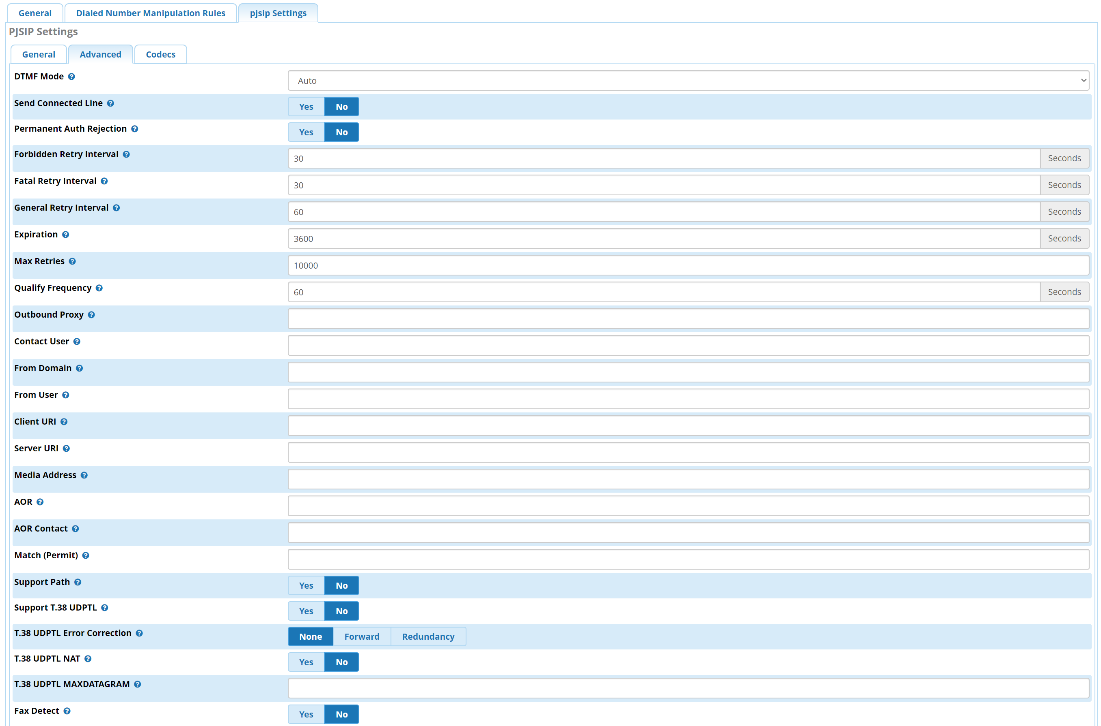
Task: Click the Max Retries input field
Action: pyautogui.click(x=688, y=265)
